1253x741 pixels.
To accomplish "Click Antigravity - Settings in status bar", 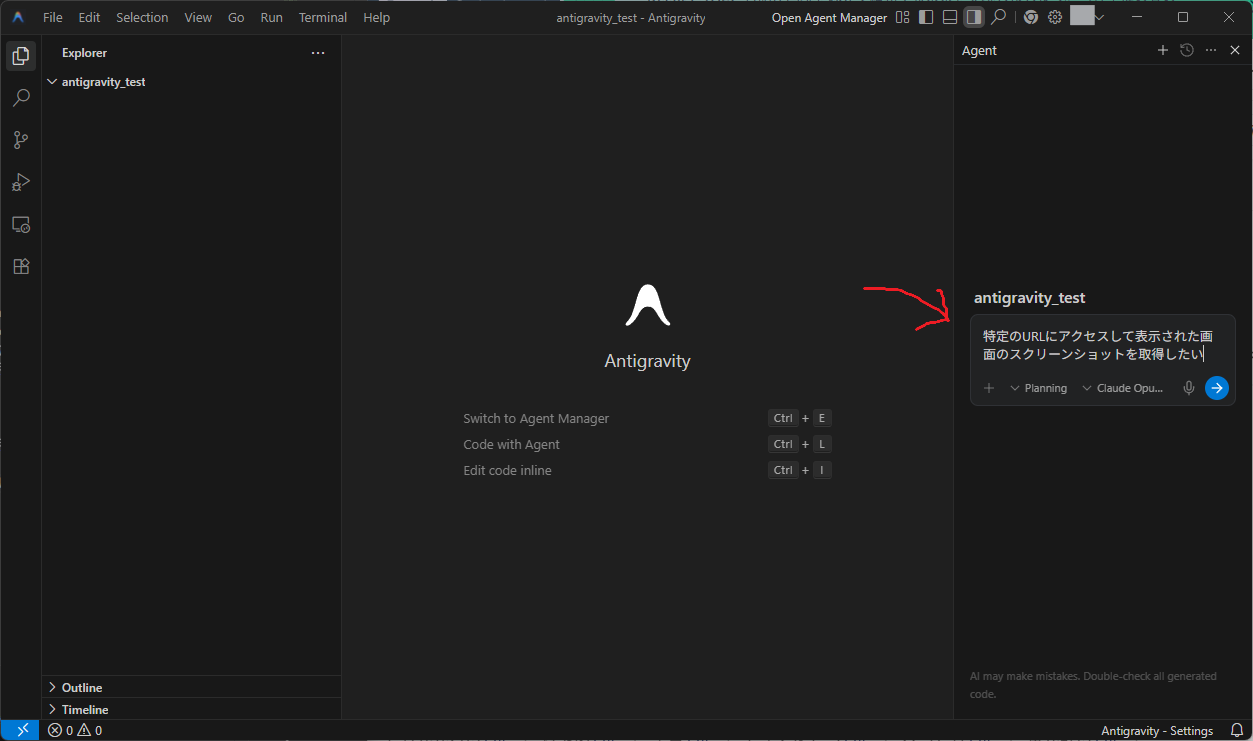I will point(1157,730).
